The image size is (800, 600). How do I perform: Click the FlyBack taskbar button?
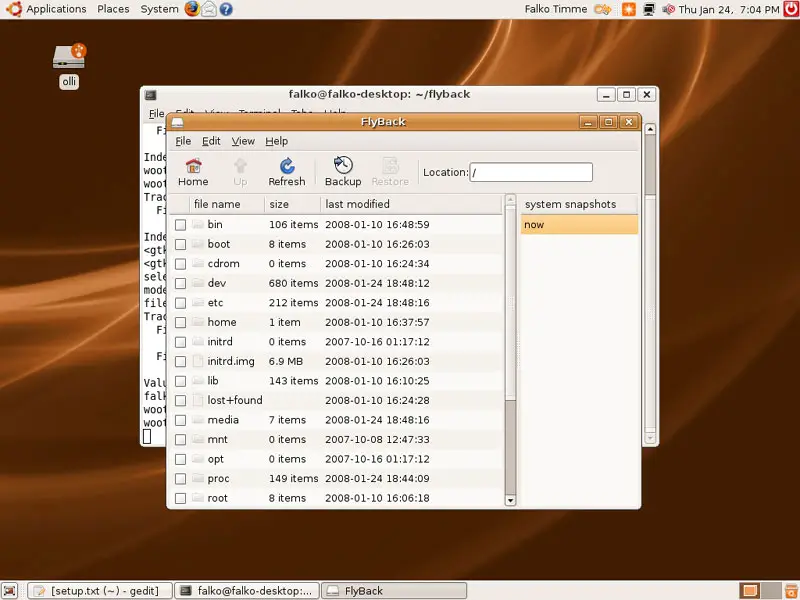click(x=394, y=591)
